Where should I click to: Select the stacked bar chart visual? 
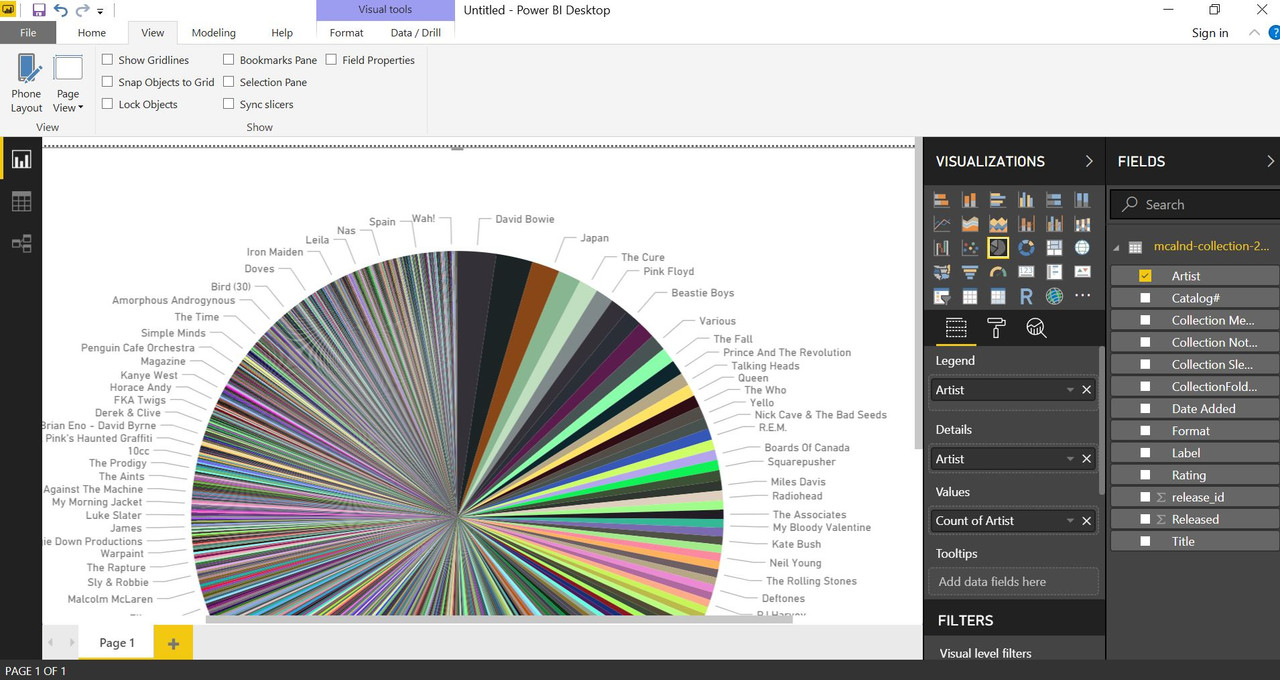941,200
